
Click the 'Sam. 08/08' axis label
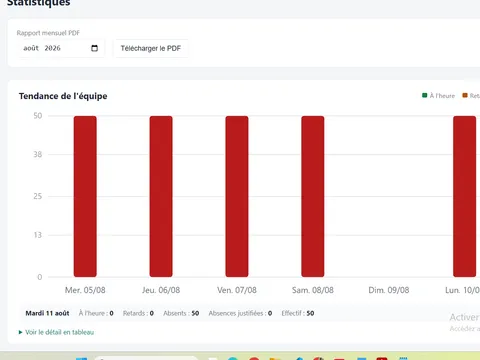coord(313,290)
